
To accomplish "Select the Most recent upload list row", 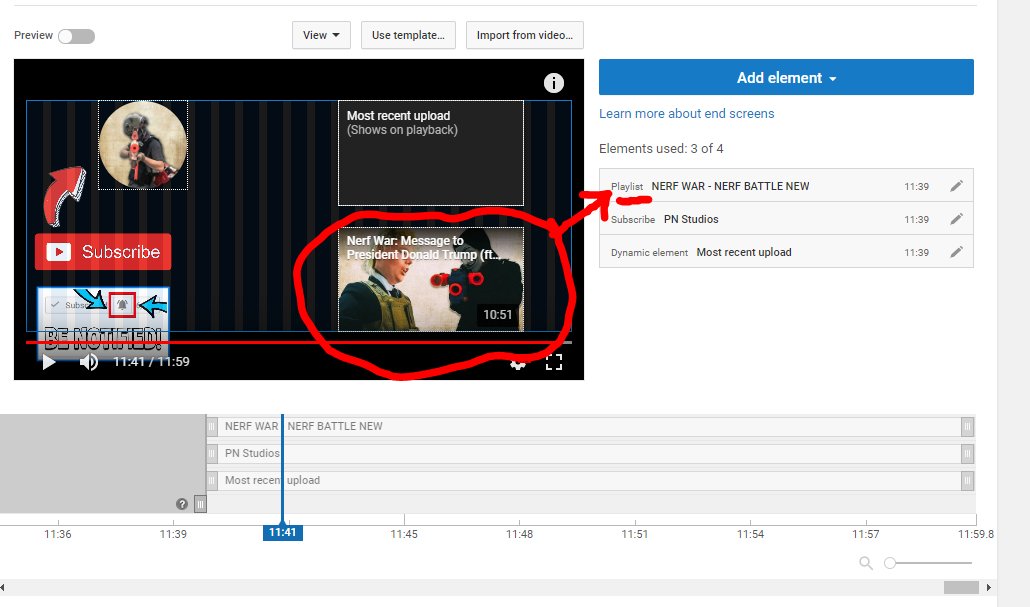I will click(x=786, y=252).
